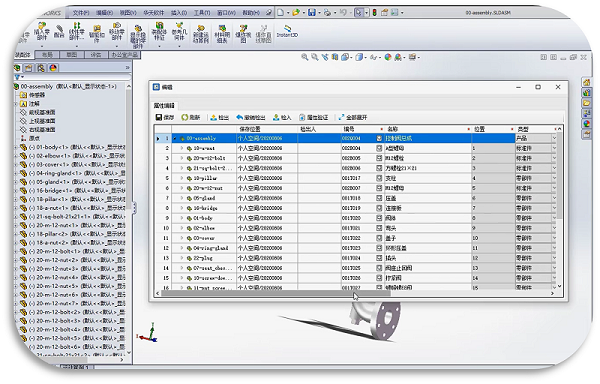The width and height of the screenshot is (600, 384).
Task: Click the 线性零部件阵列 toolbar icon
Action: (x=77, y=32)
